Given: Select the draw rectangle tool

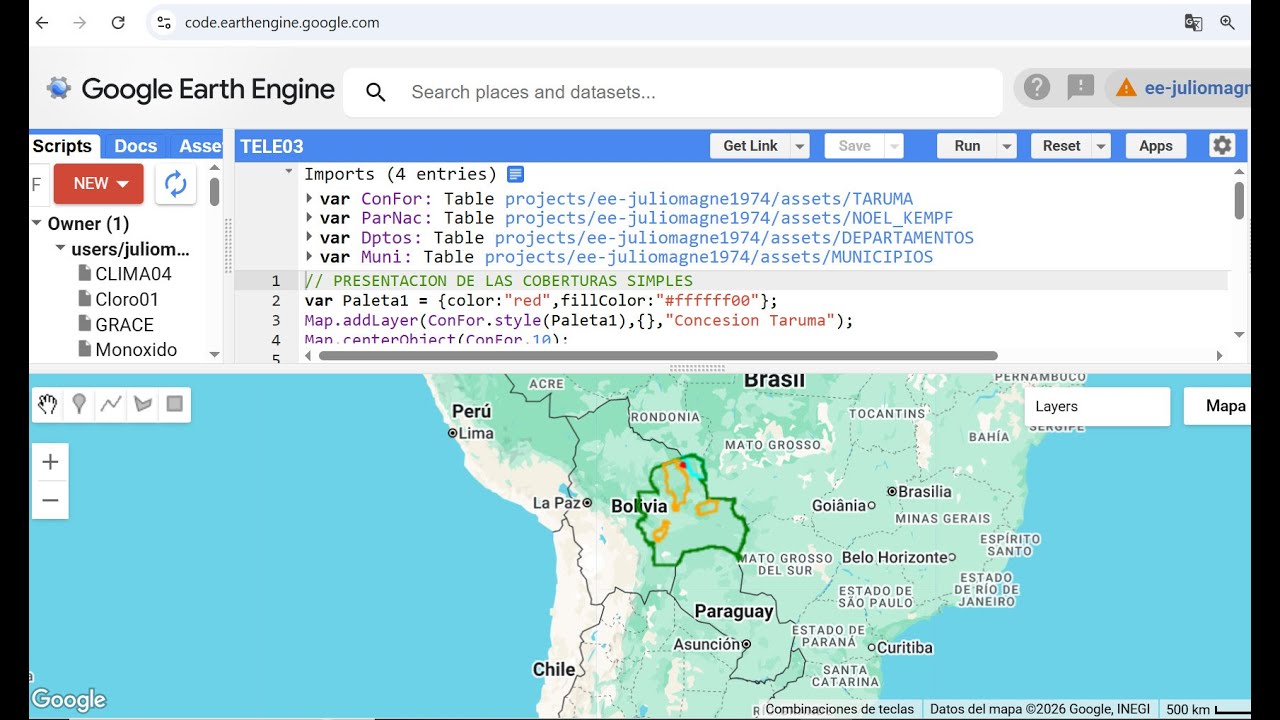Looking at the screenshot, I should click(x=174, y=404).
